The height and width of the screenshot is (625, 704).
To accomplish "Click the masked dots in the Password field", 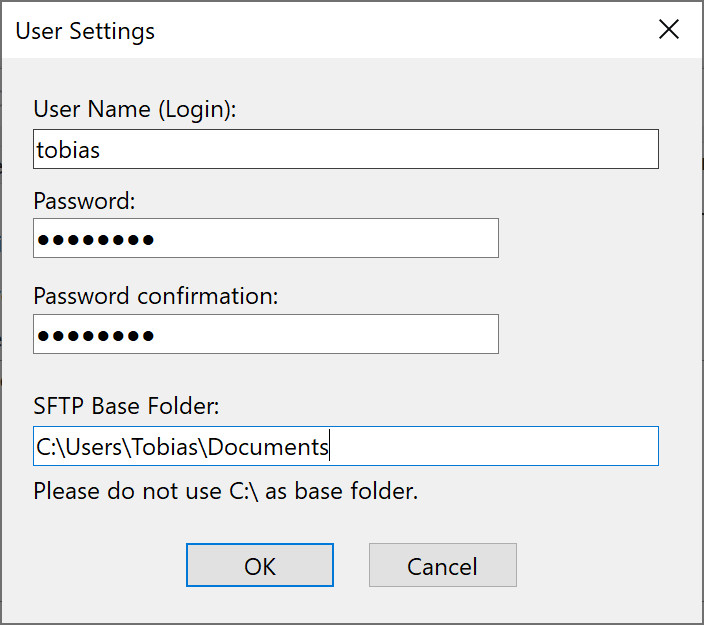I will [x=95, y=240].
